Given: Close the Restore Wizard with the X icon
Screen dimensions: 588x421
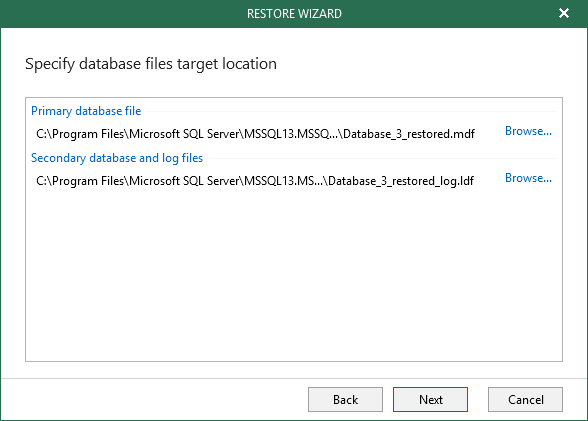Looking at the screenshot, I should 564,13.
